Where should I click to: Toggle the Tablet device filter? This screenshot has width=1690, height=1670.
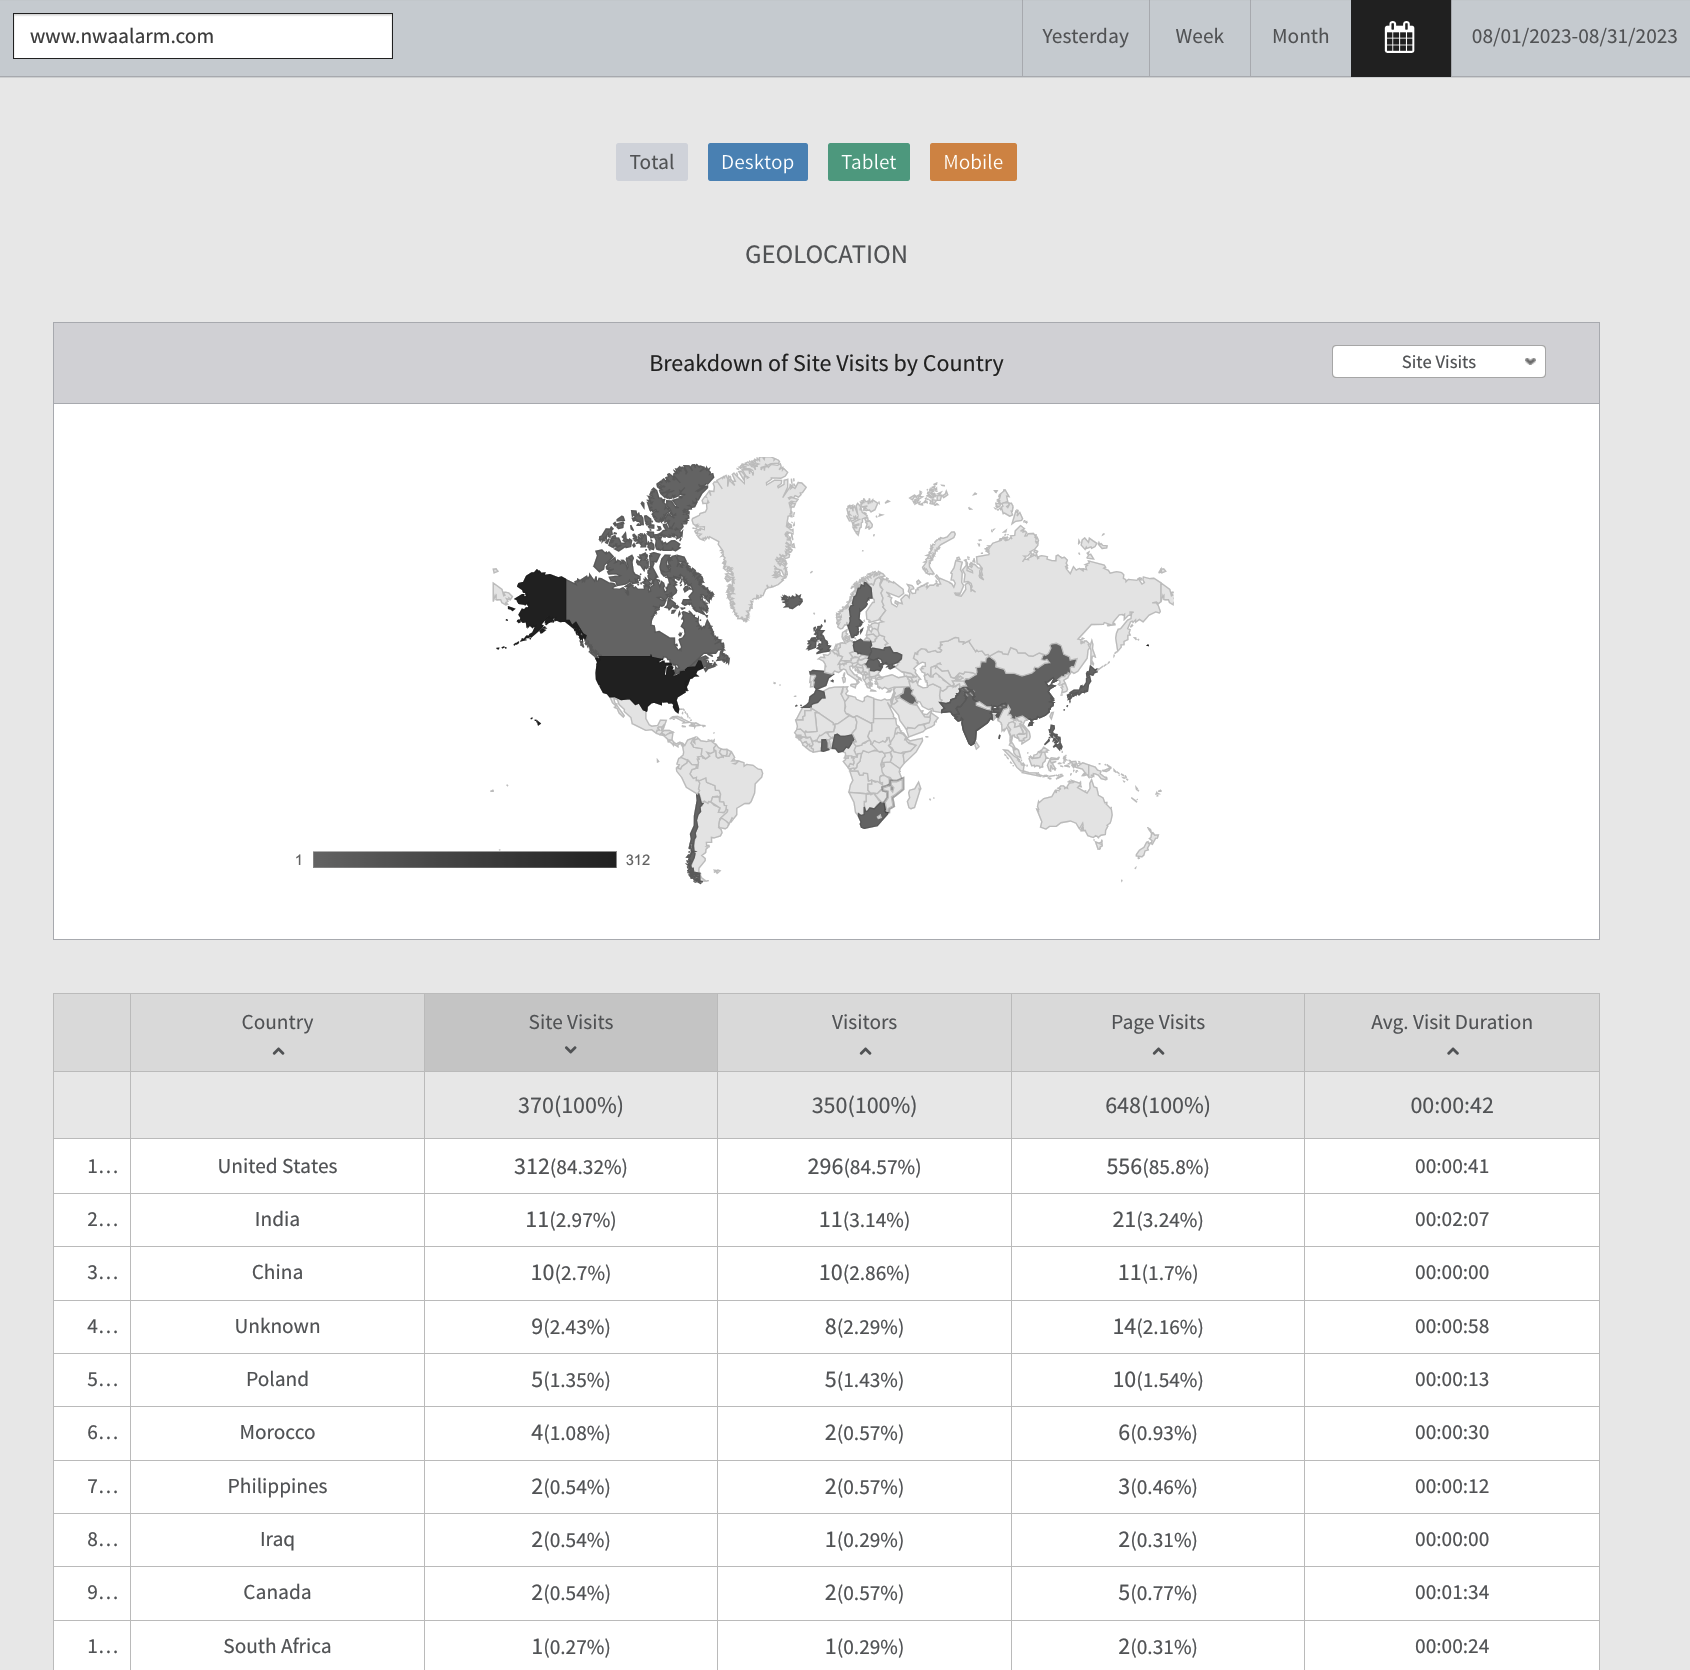(868, 162)
